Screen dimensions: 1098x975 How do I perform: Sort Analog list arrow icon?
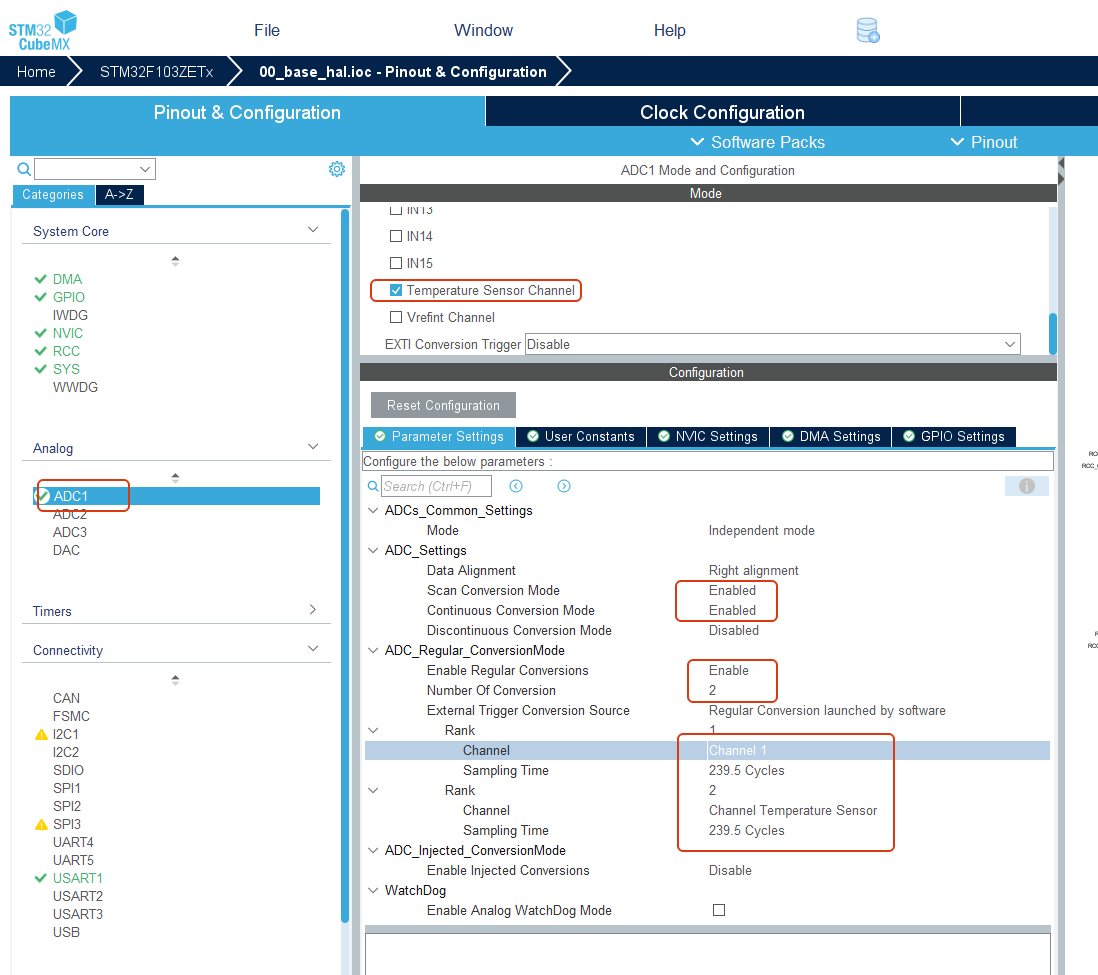tap(175, 478)
